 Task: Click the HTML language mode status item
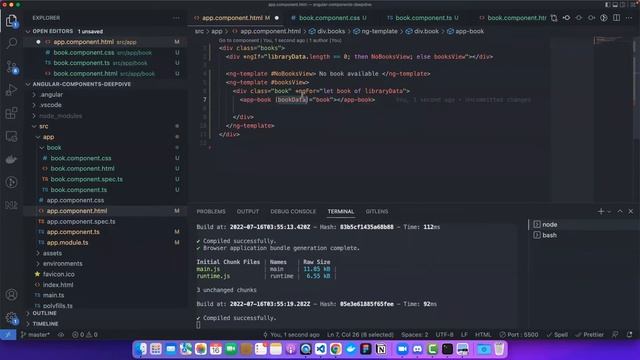(483, 335)
